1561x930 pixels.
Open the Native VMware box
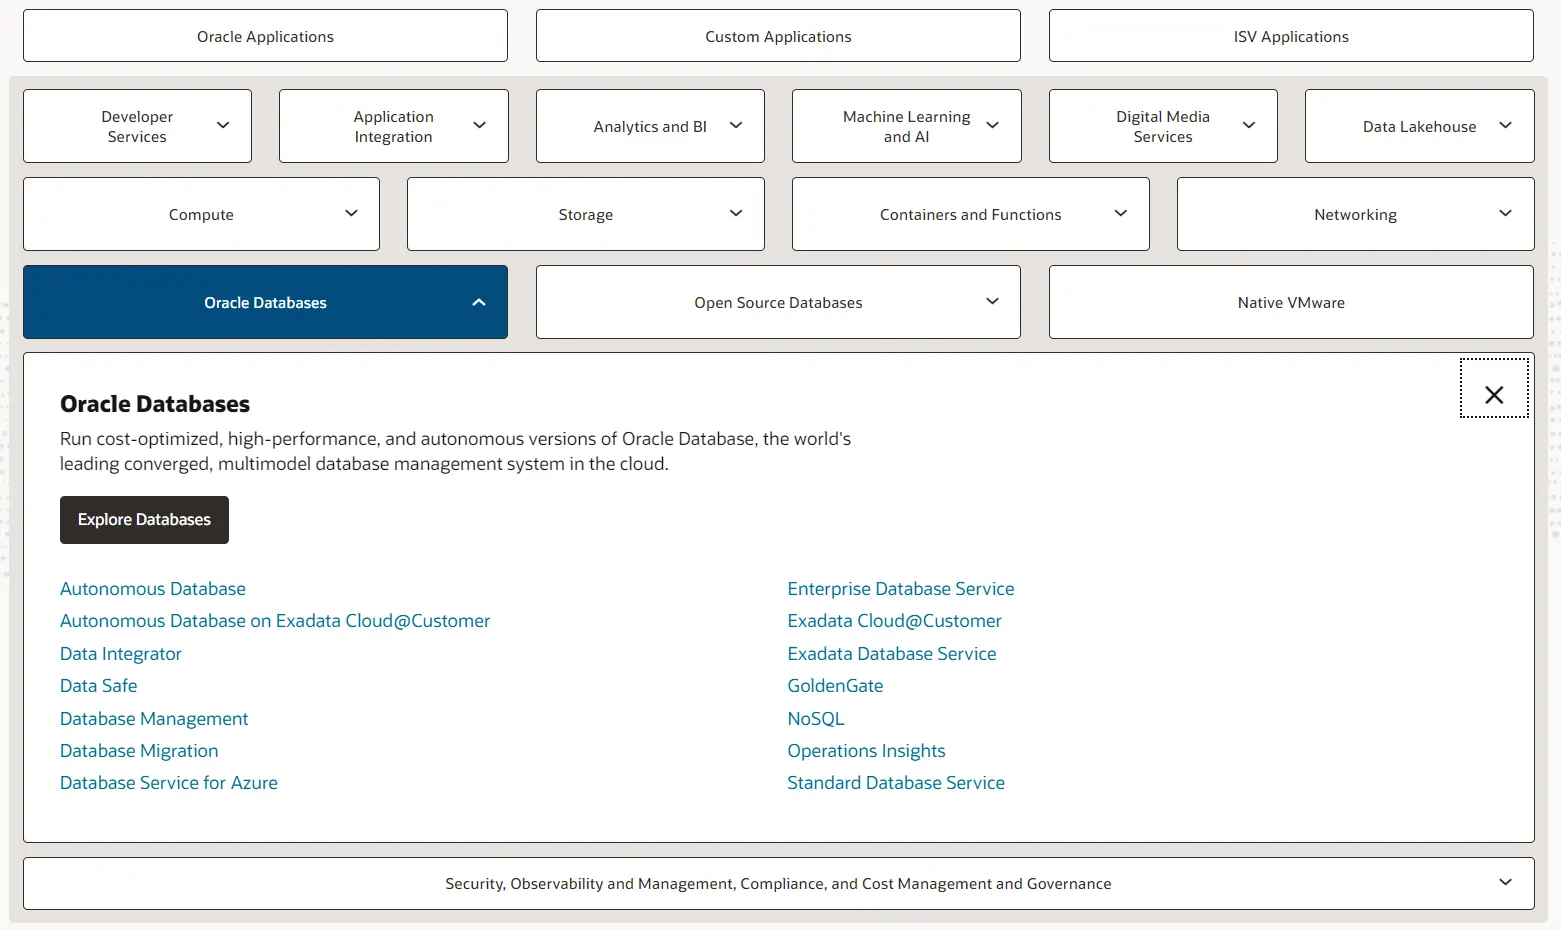pyautogui.click(x=1291, y=302)
